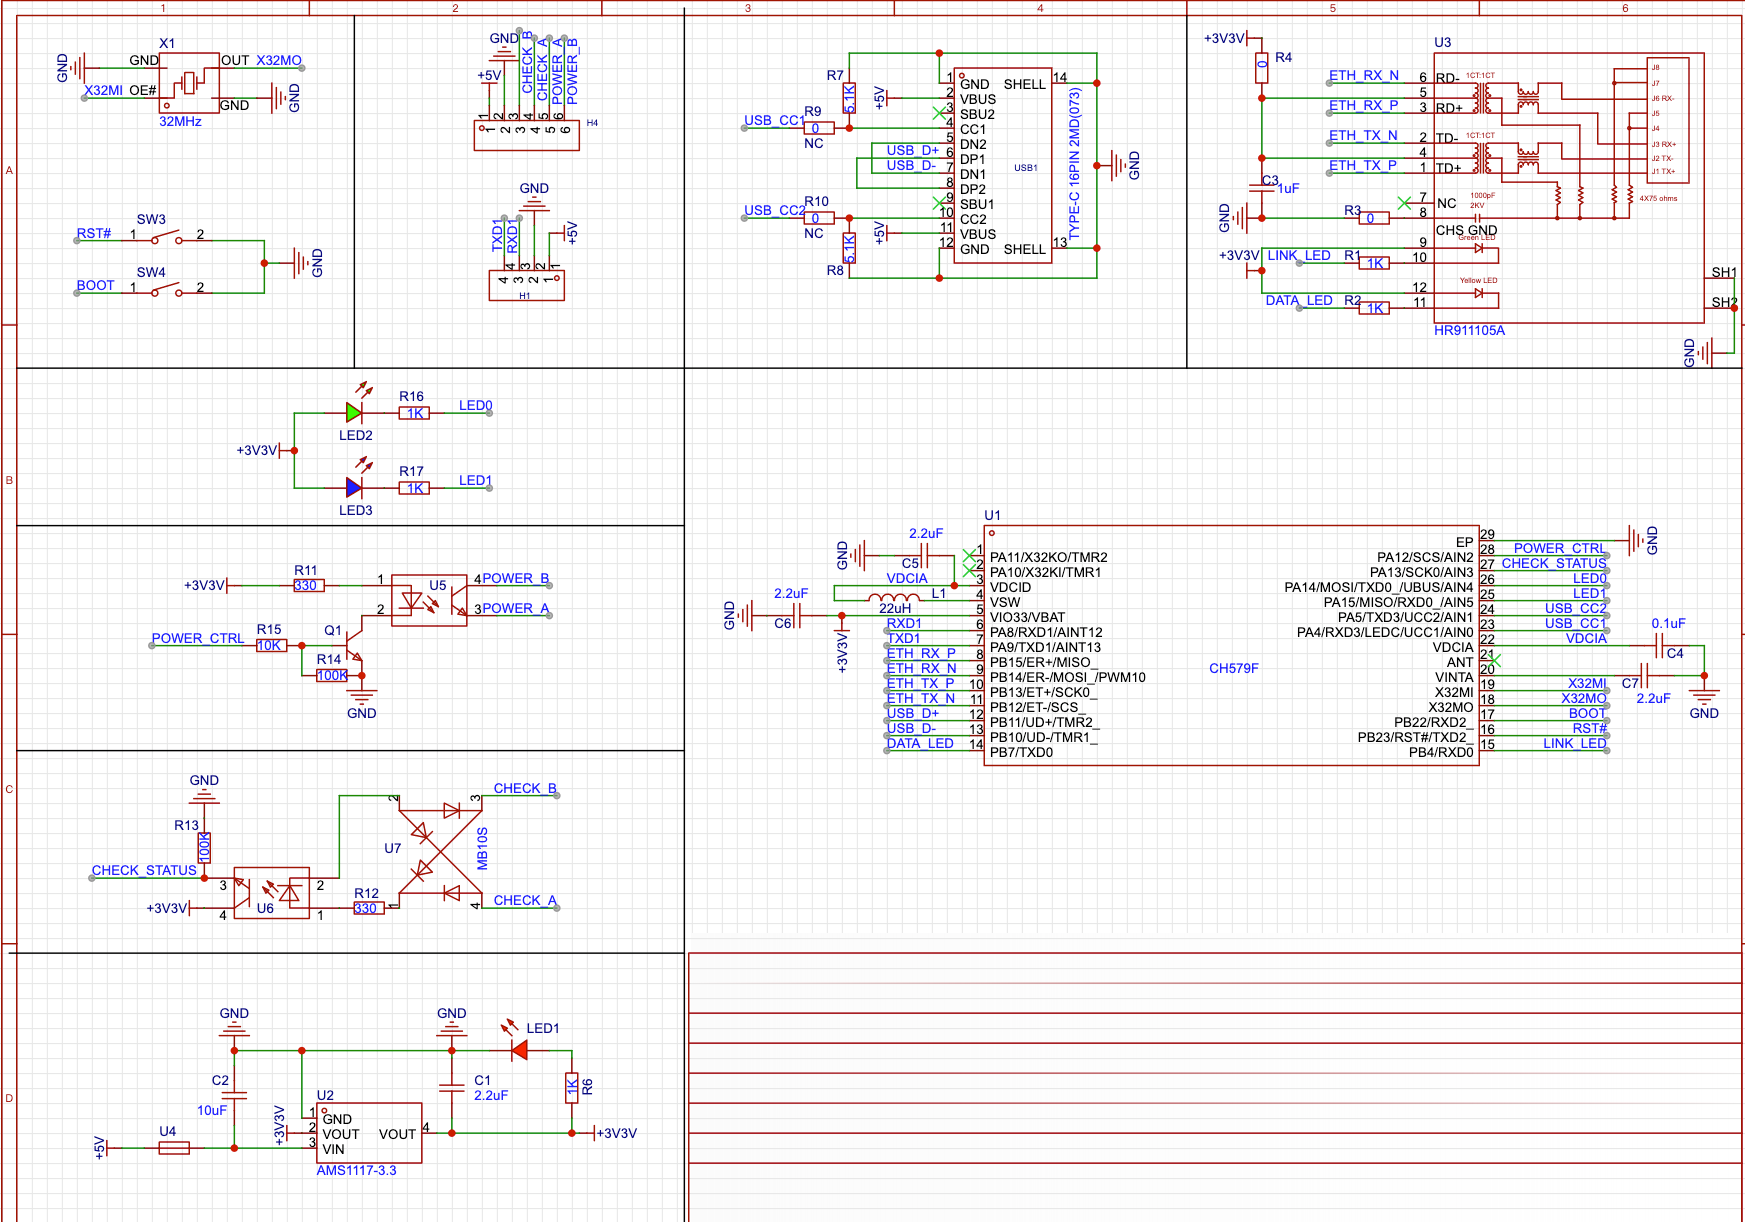Select resistor R12 330 ohm
The image size is (1745, 1222).
(x=368, y=908)
